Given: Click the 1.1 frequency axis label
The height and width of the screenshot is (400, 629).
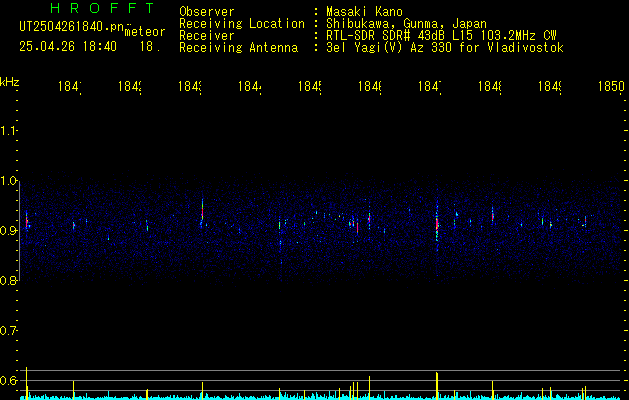Looking at the screenshot, I should (9, 131).
